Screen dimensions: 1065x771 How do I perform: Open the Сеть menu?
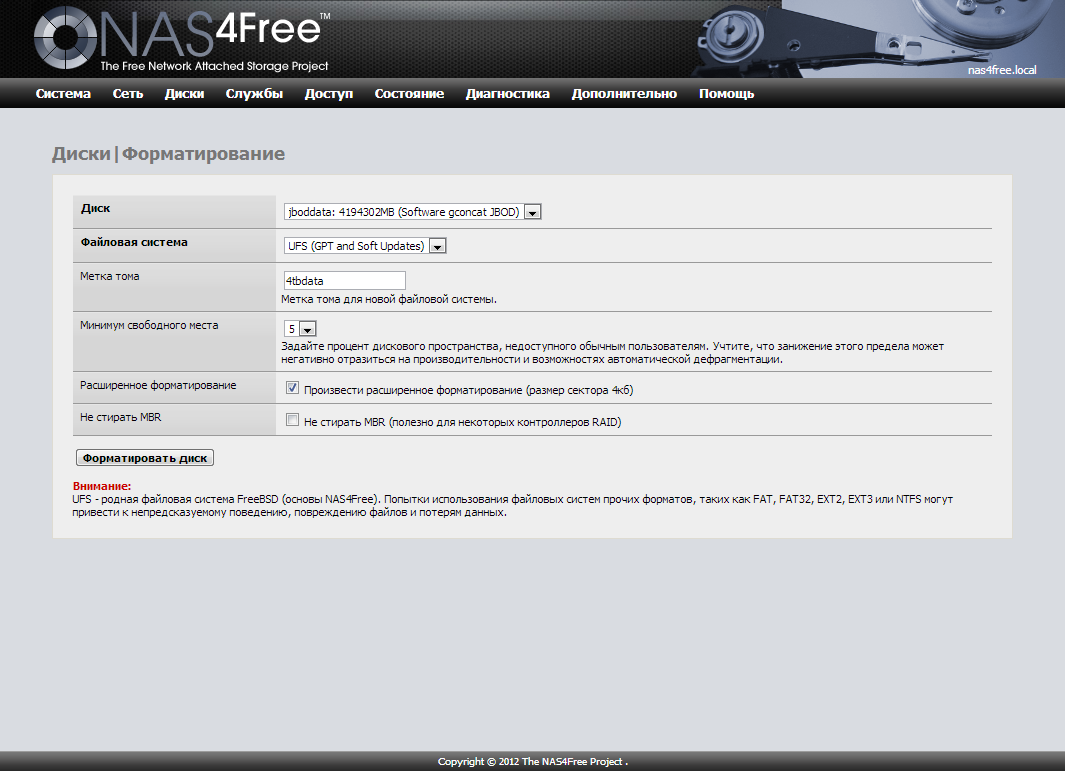point(128,94)
